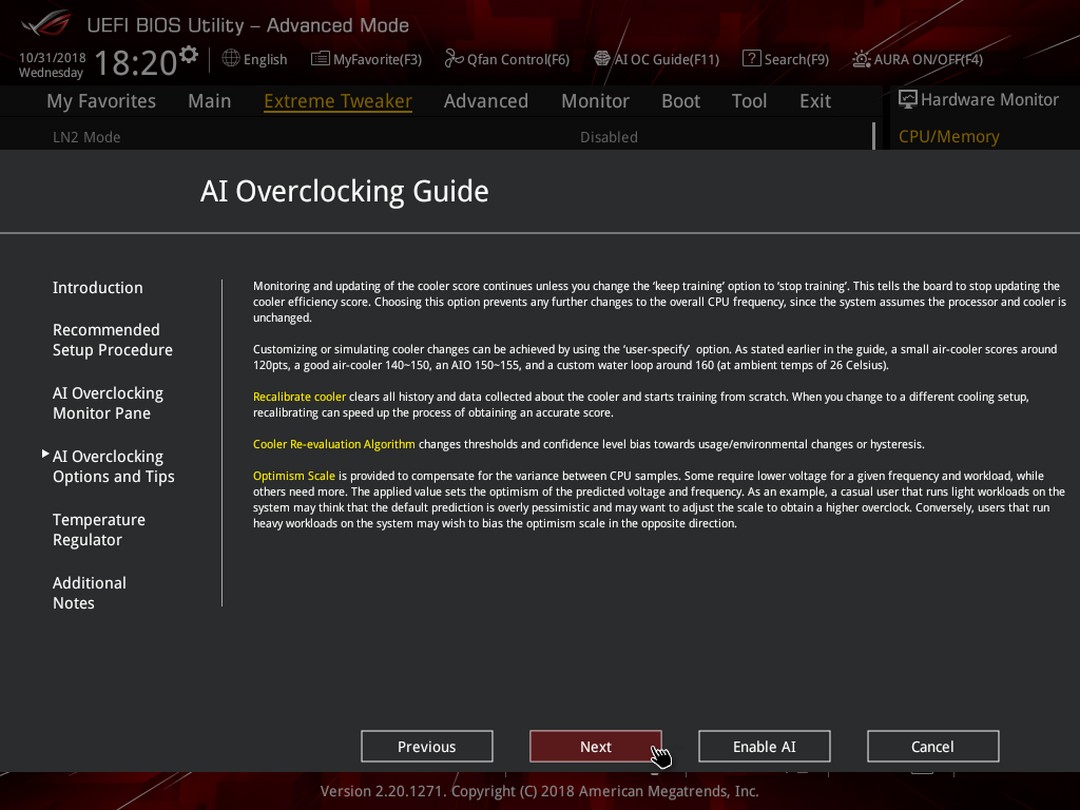Viewport: 1080px width, 810px height.
Task: Click the Optimism Scale highlighted term
Action: pos(294,476)
